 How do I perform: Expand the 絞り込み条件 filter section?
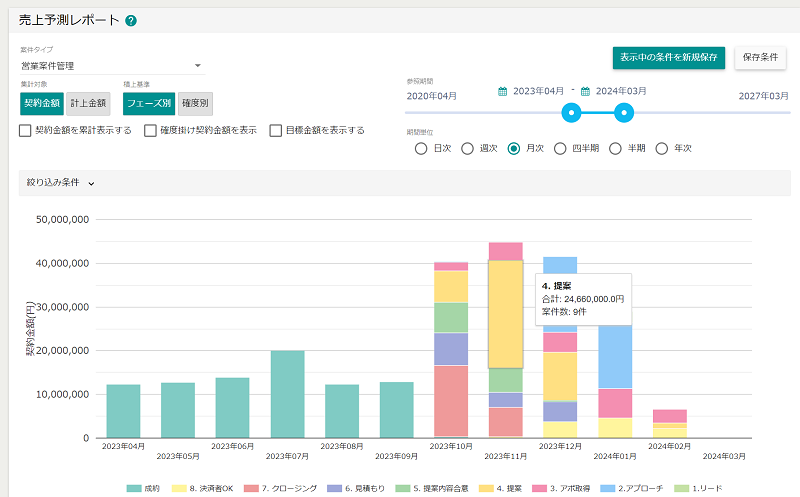point(58,183)
